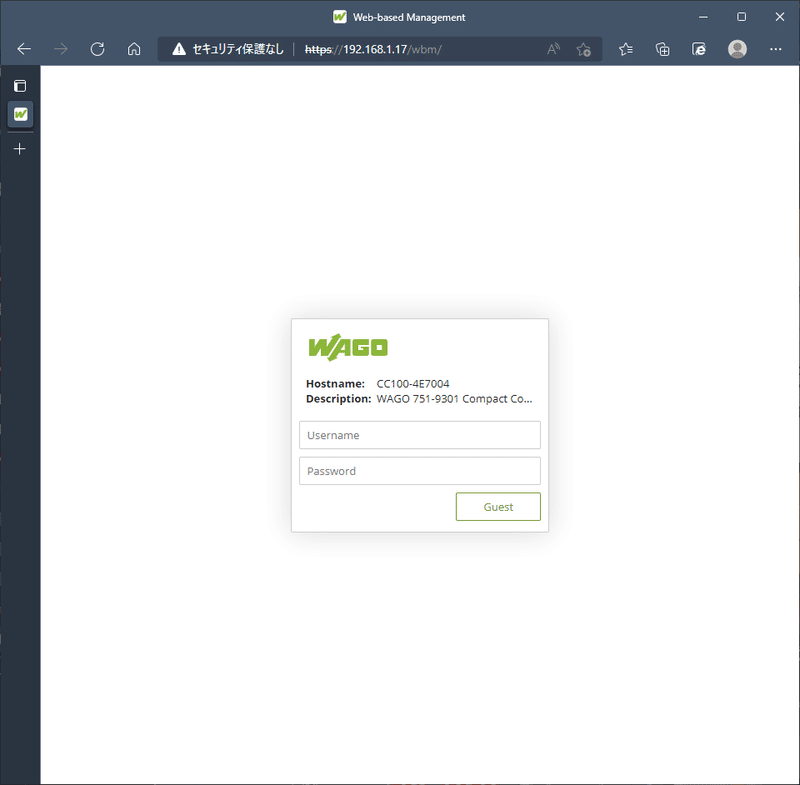Open a new tab with plus button
This screenshot has height=785, width=800.
[x=20, y=149]
